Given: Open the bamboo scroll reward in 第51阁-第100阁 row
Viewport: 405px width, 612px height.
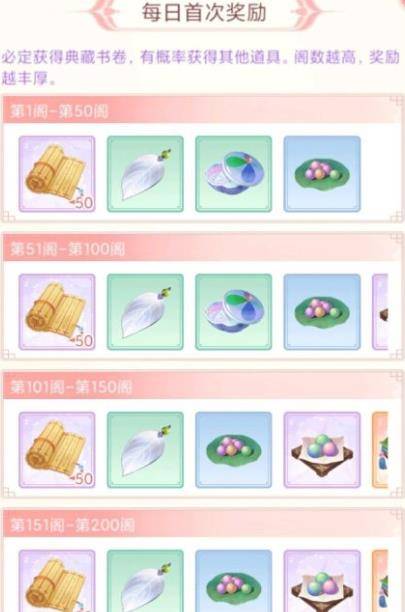Looking at the screenshot, I should [x=57, y=312].
